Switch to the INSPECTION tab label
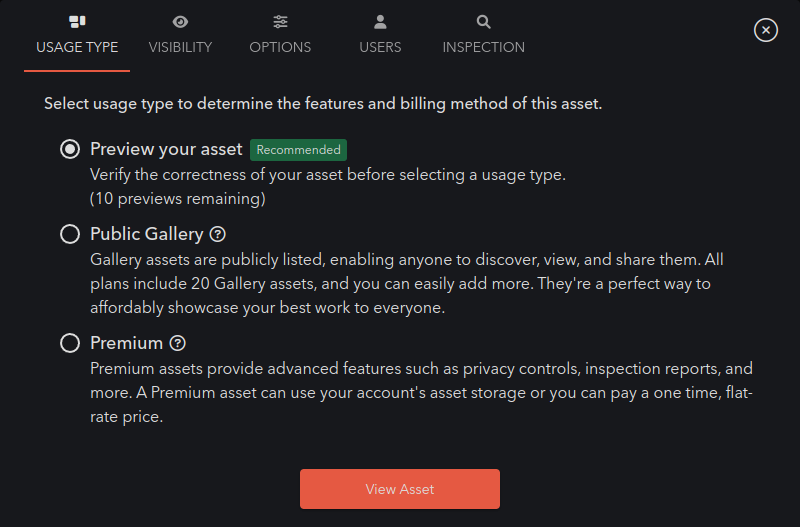The image size is (800, 527). click(x=483, y=47)
